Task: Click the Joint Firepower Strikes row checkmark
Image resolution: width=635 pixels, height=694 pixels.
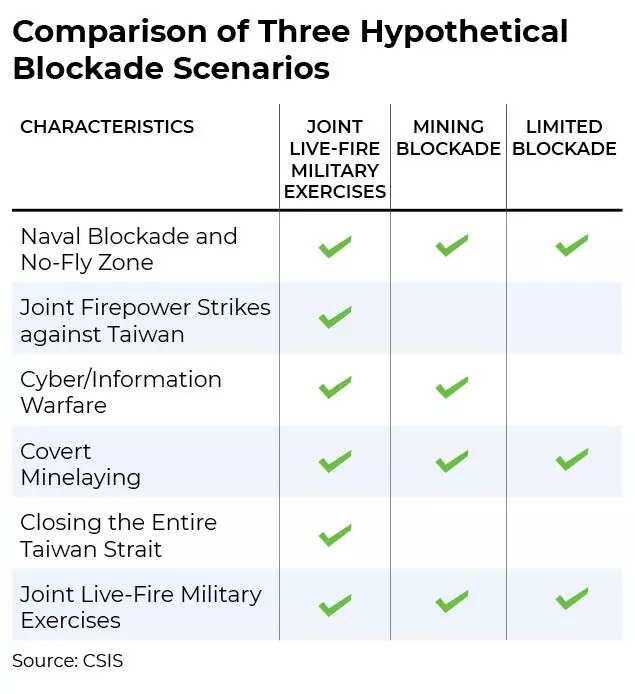Action: tap(335, 318)
